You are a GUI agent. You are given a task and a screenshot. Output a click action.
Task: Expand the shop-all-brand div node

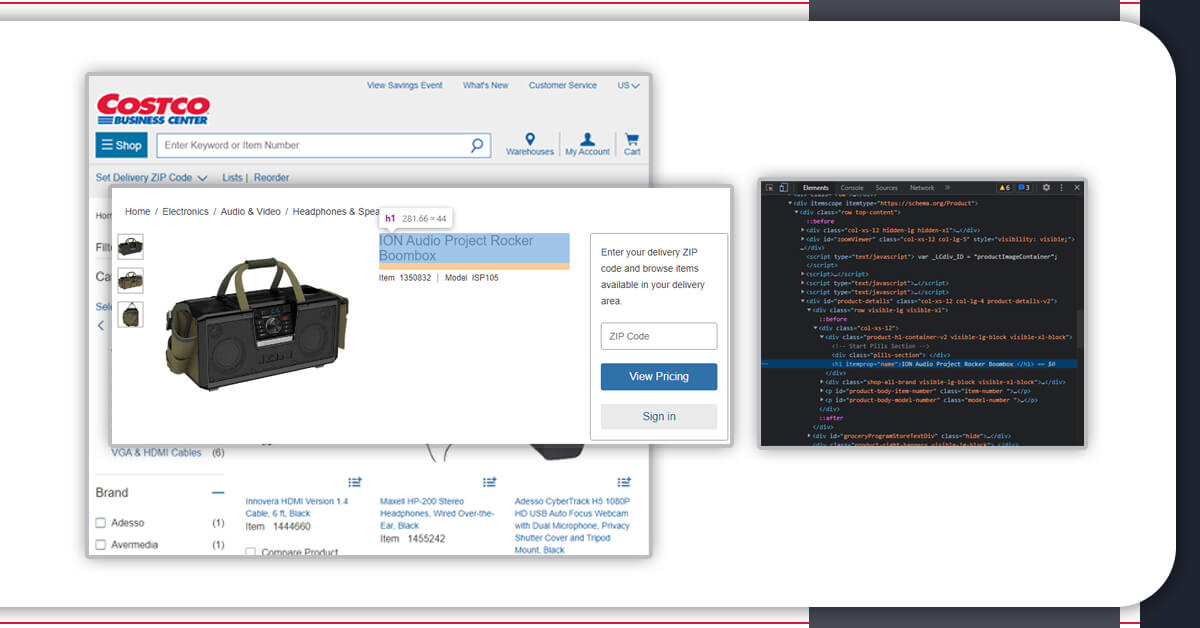click(821, 382)
